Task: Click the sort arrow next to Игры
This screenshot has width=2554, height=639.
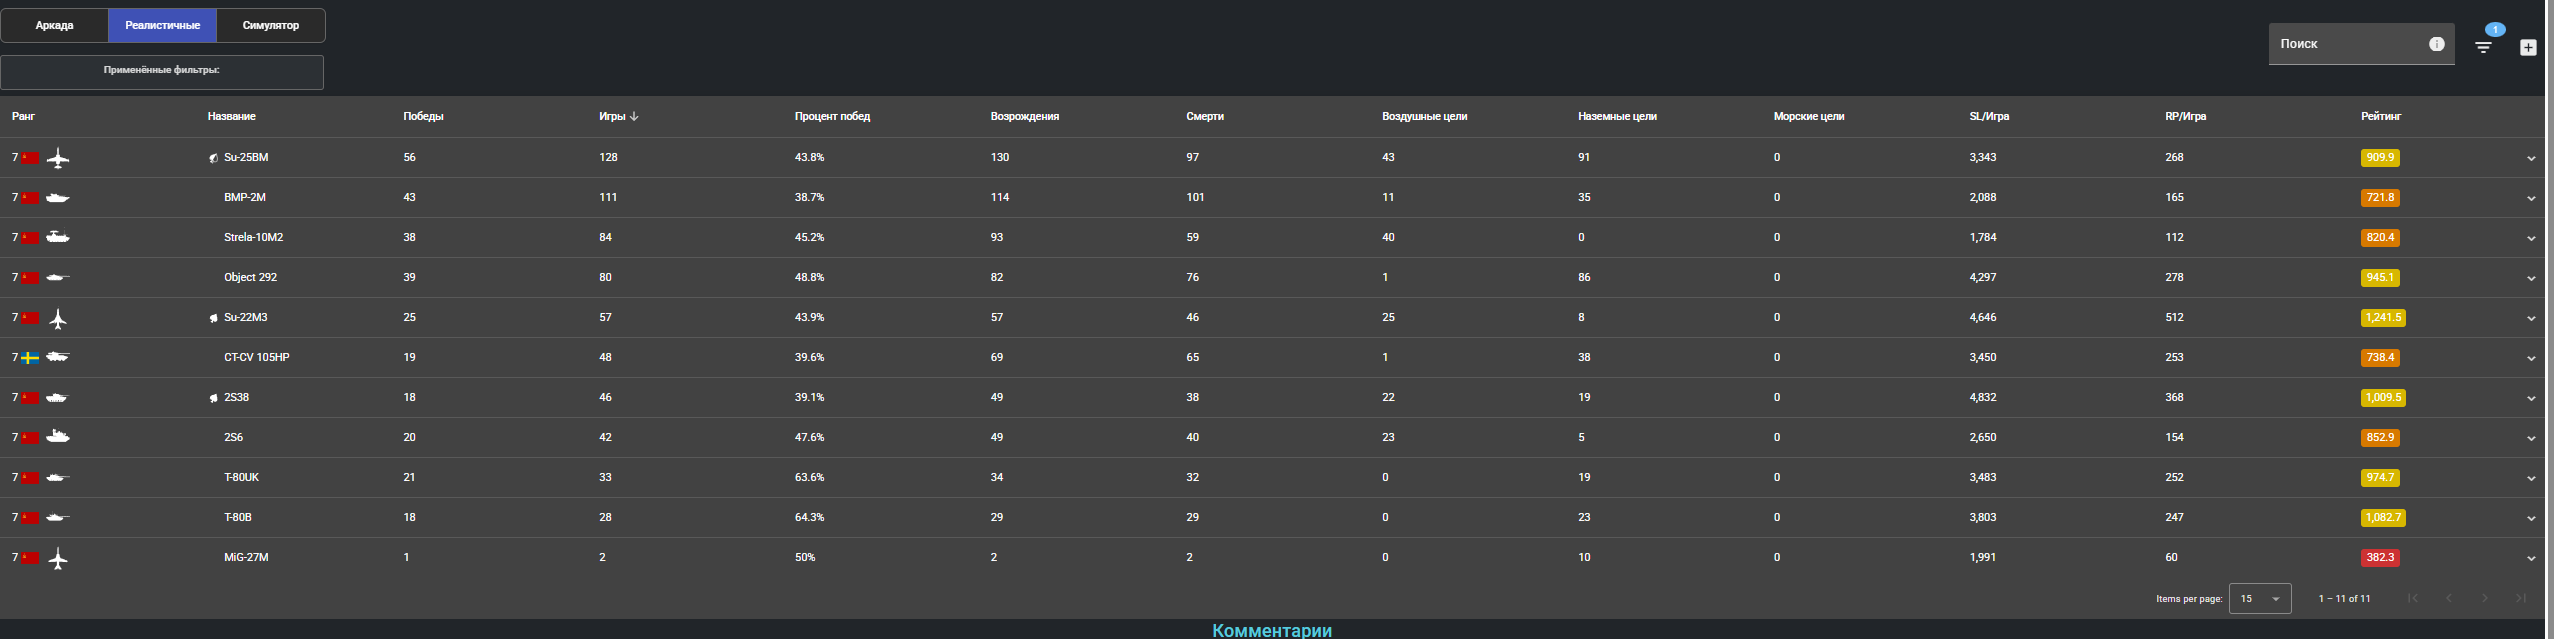Action: pos(634,117)
